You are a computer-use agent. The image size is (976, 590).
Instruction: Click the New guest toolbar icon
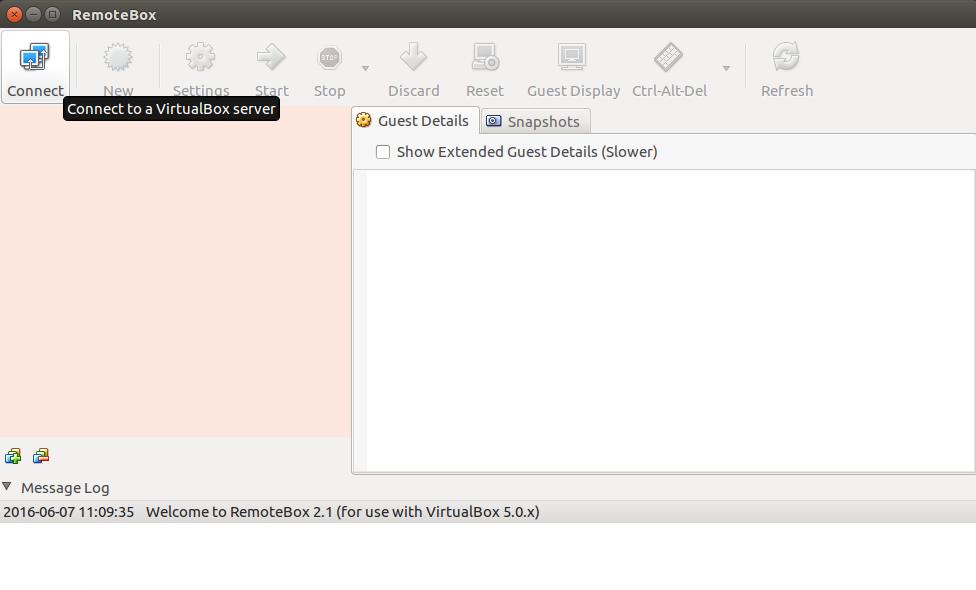point(118,57)
